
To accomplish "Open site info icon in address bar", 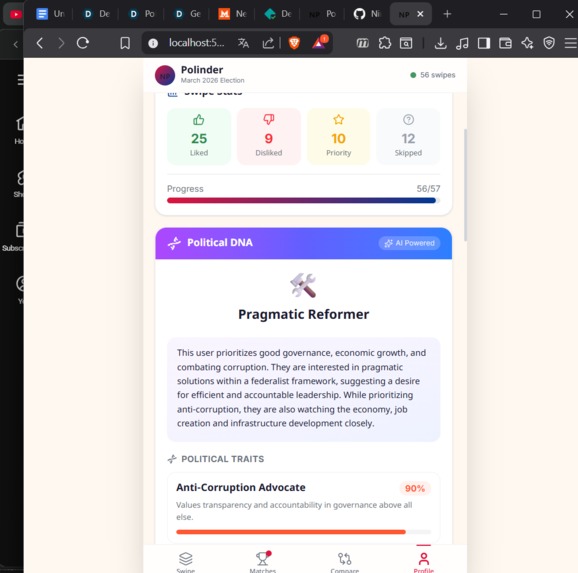I will pos(153,44).
